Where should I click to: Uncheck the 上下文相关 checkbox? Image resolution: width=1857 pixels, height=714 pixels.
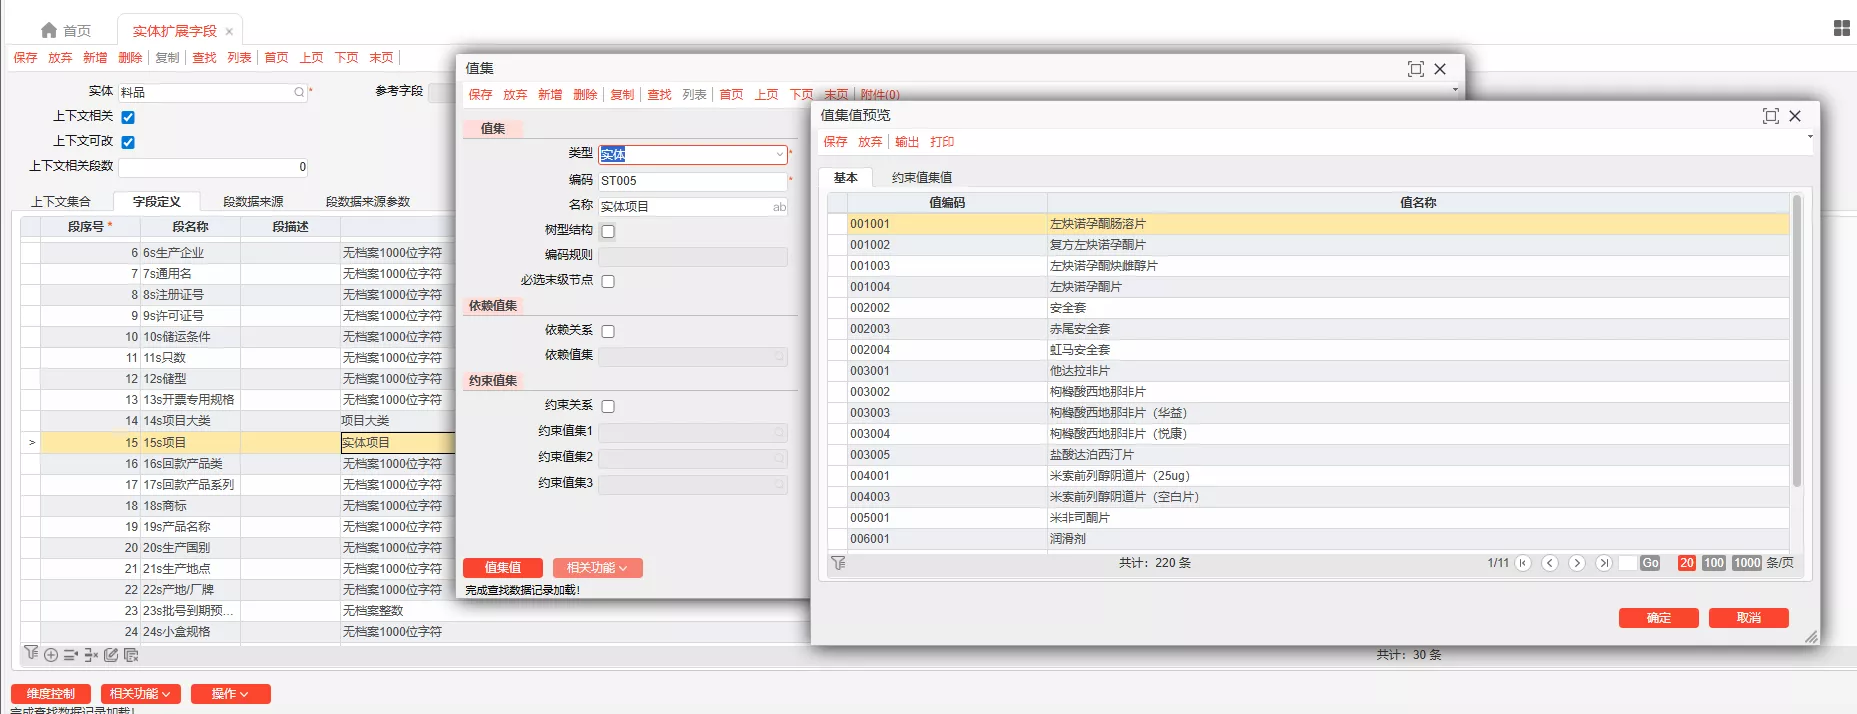coord(128,117)
